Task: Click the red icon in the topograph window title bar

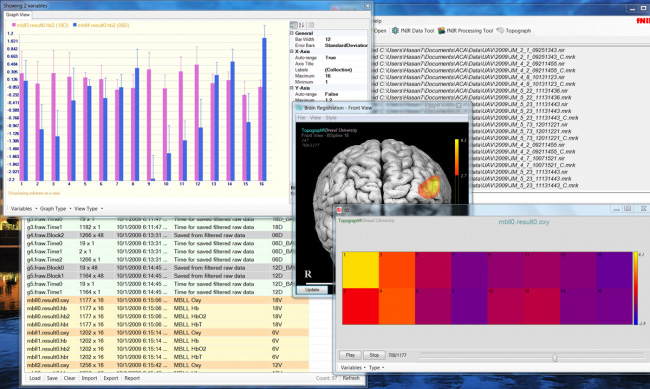Action: [339, 210]
